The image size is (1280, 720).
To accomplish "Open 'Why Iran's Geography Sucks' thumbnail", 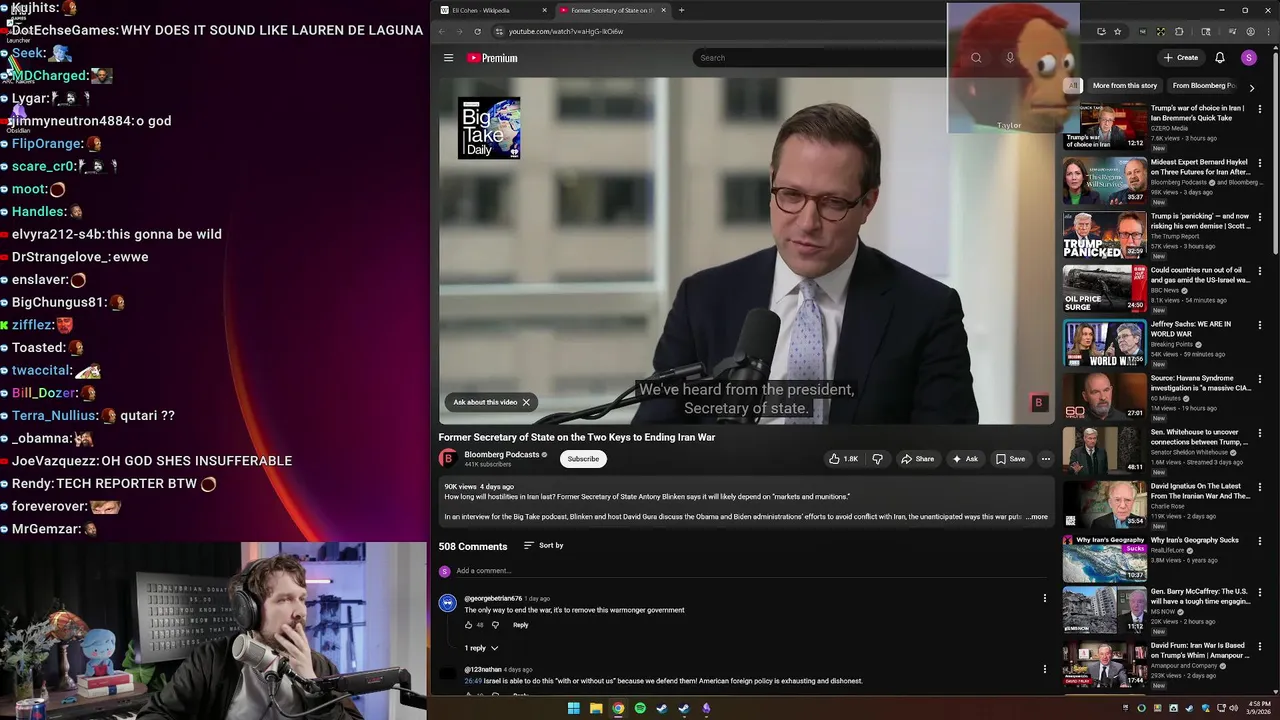I will [1105, 558].
